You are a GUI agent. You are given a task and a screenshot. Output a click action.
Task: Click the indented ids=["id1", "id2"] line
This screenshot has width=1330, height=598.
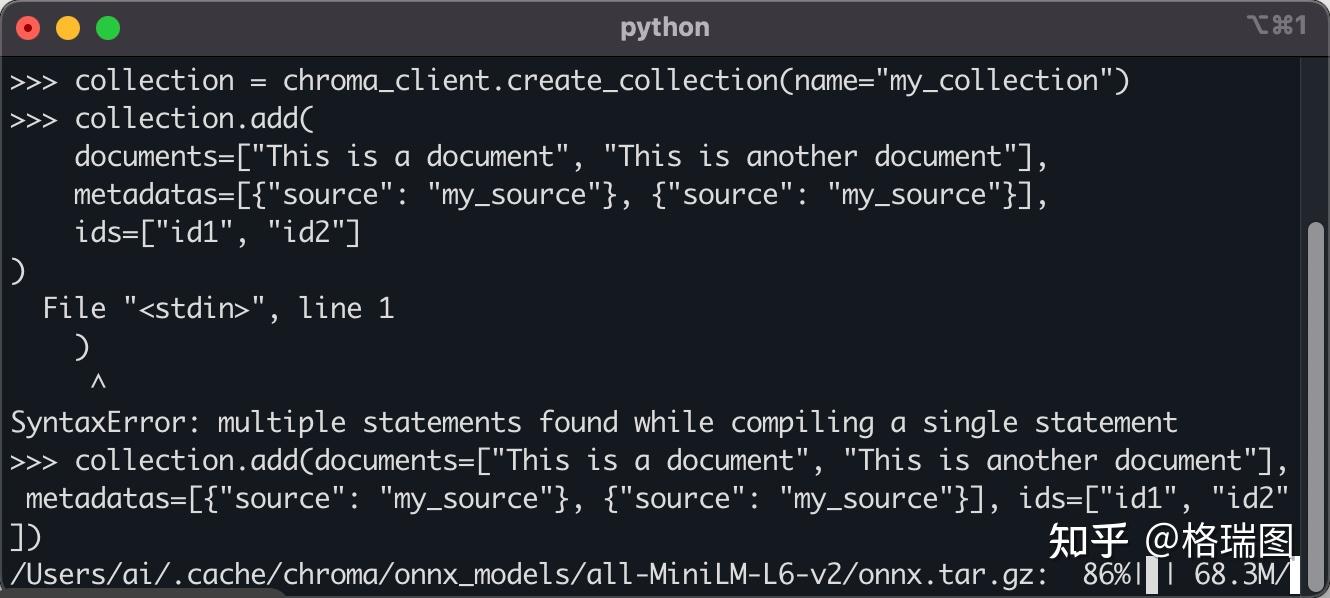[217, 233]
